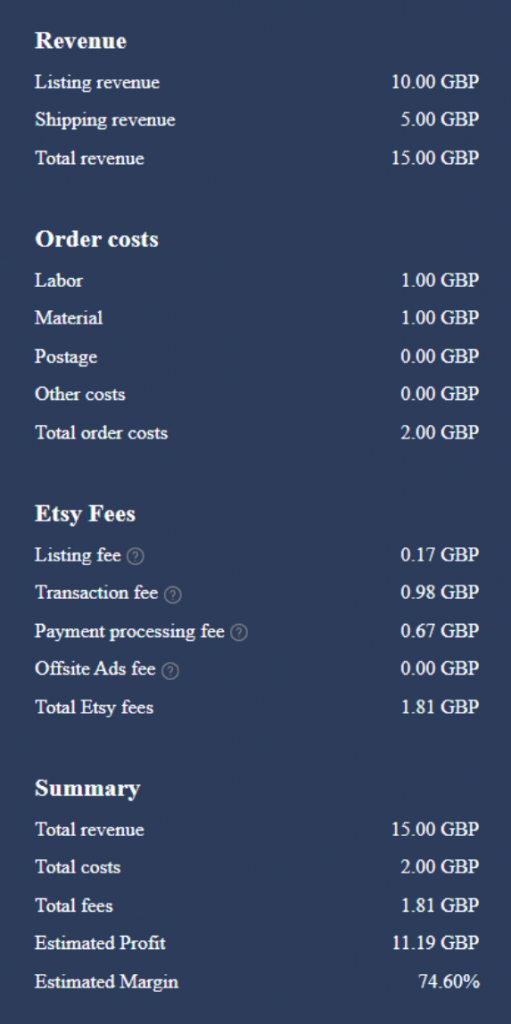Click the help icon next to Listing fee
Viewport: 511px width, 1024px height.
tap(135, 556)
